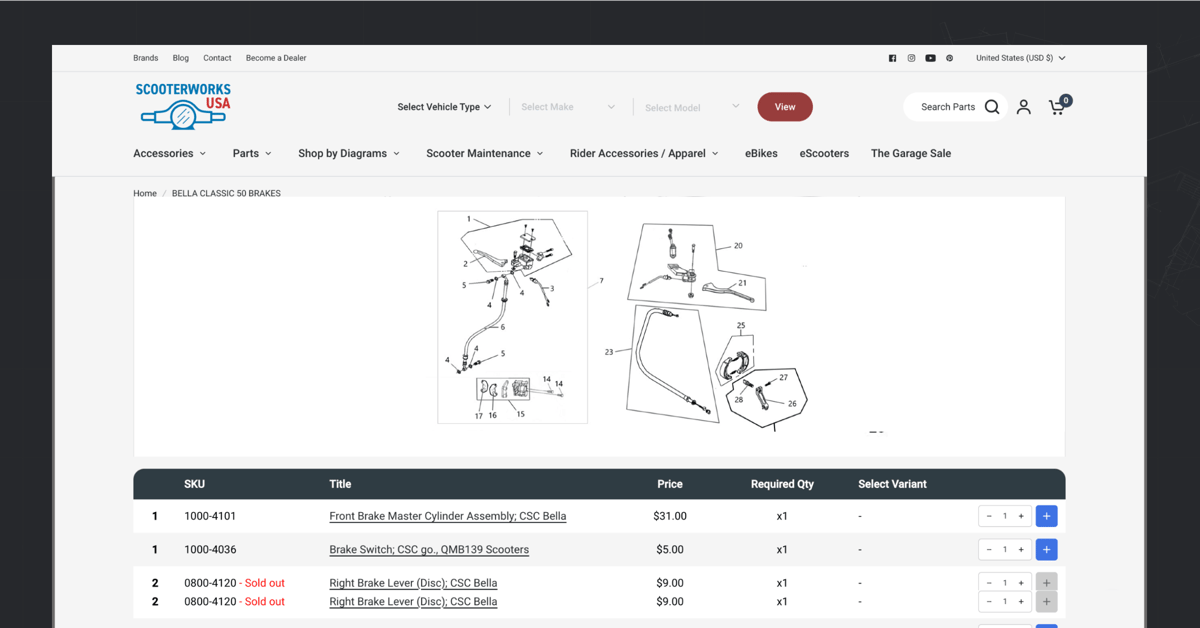Click BELLA CLASSIC 50 BRAKES breadcrumb text

(x=226, y=193)
